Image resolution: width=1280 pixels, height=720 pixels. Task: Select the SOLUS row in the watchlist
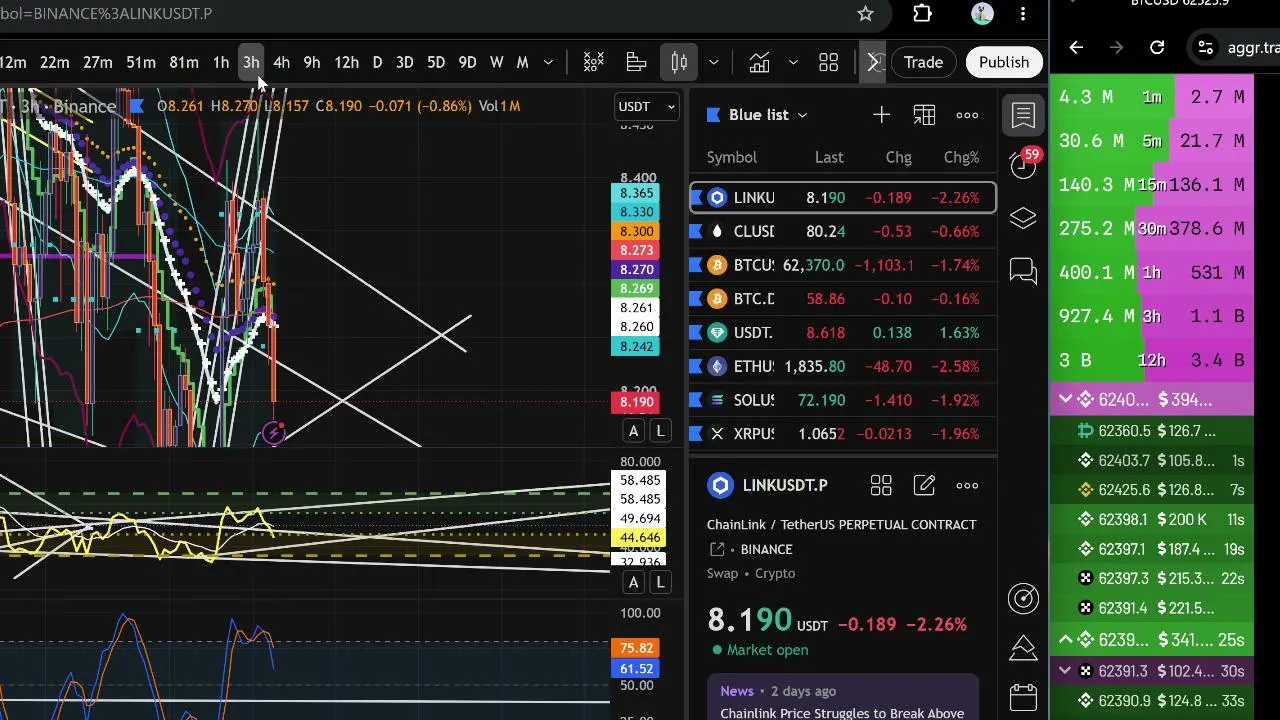point(843,400)
